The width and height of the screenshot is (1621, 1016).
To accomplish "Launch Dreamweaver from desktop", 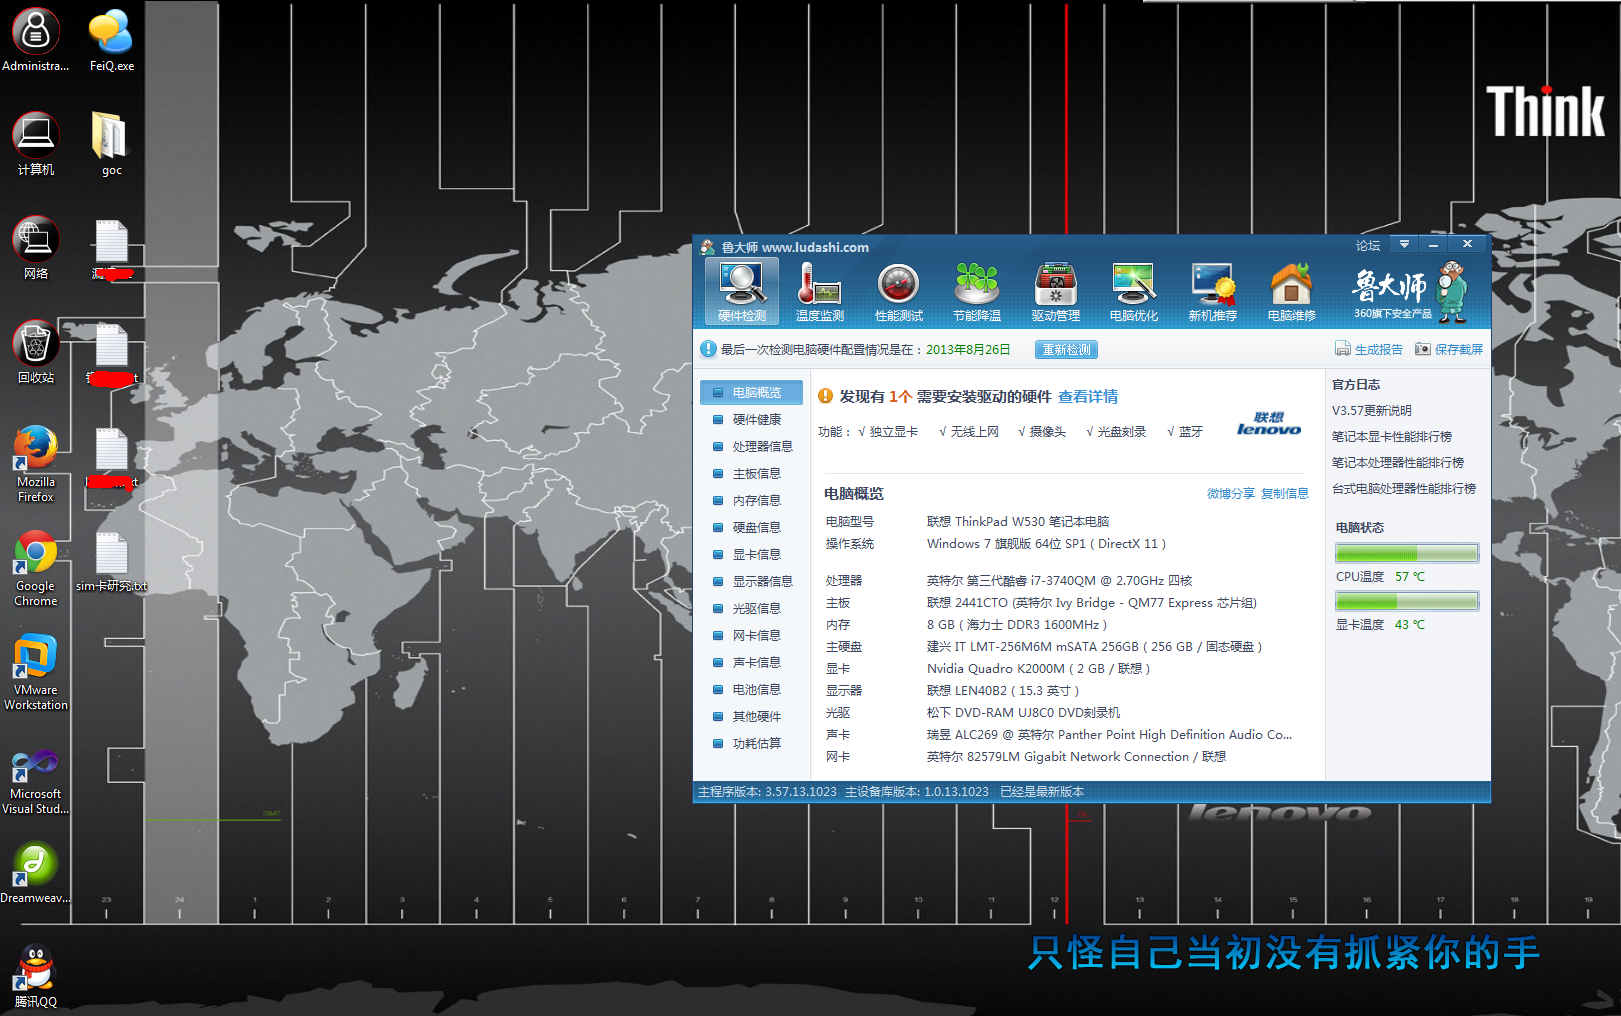I will click(36, 872).
